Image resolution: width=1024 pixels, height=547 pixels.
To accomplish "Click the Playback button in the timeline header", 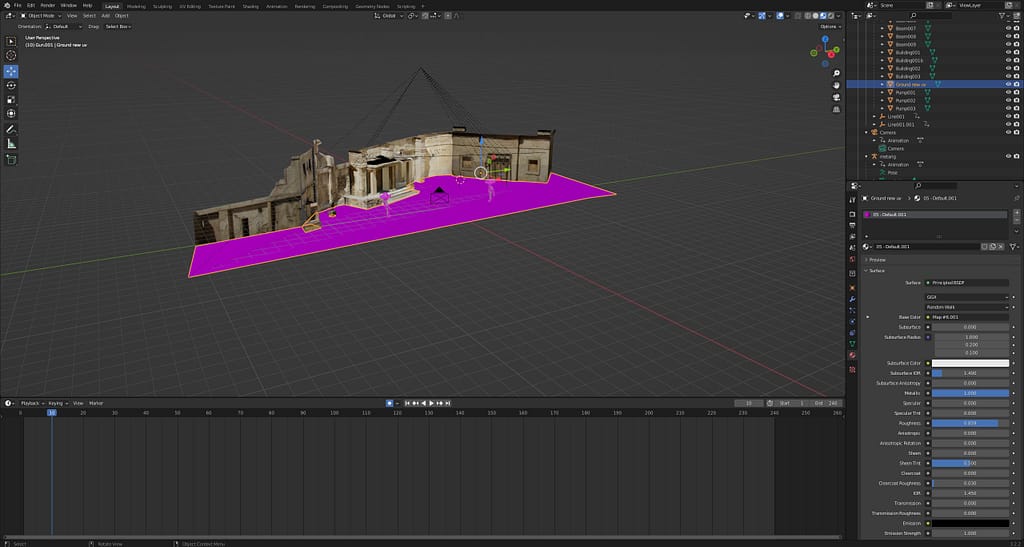I will pyautogui.click(x=30, y=403).
